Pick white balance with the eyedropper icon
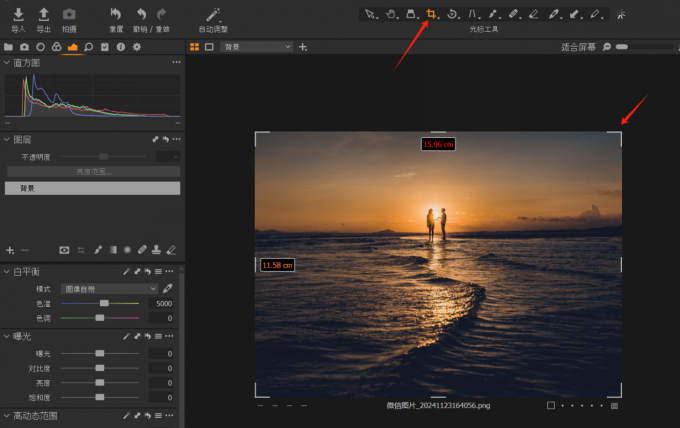 pyautogui.click(x=167, y=288)
